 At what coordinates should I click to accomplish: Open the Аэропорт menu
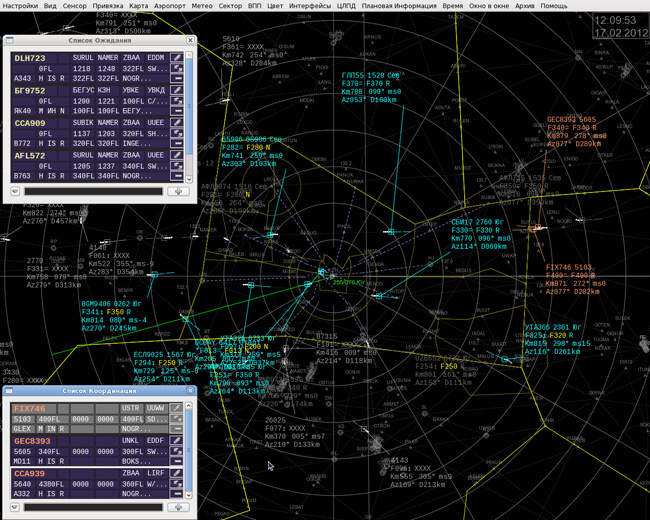[x=170, y=6]
